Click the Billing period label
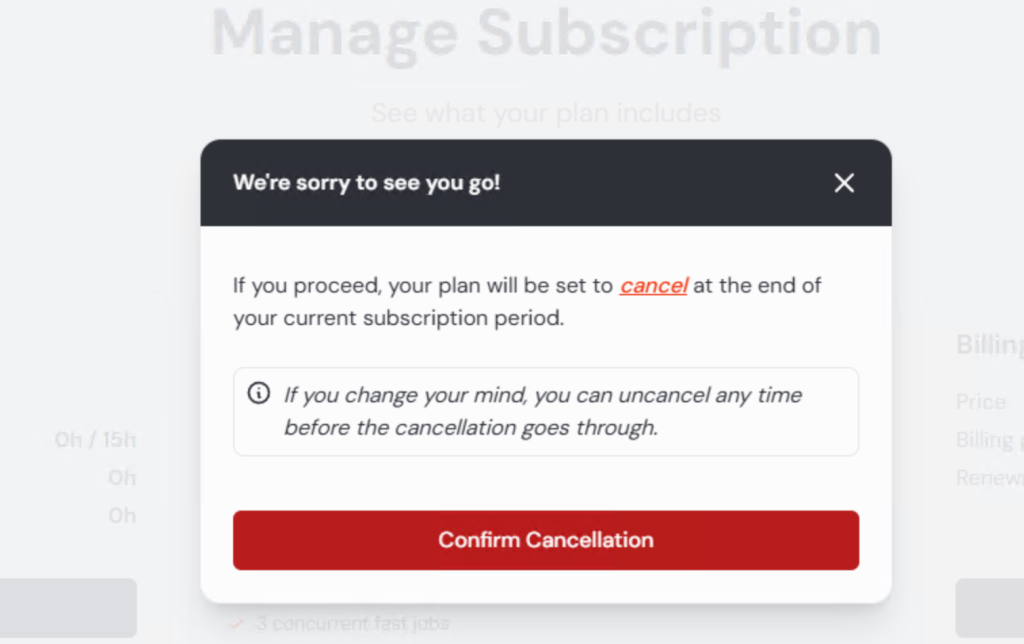Screen dimensions: 1024x644 click(x=989, y=440)
